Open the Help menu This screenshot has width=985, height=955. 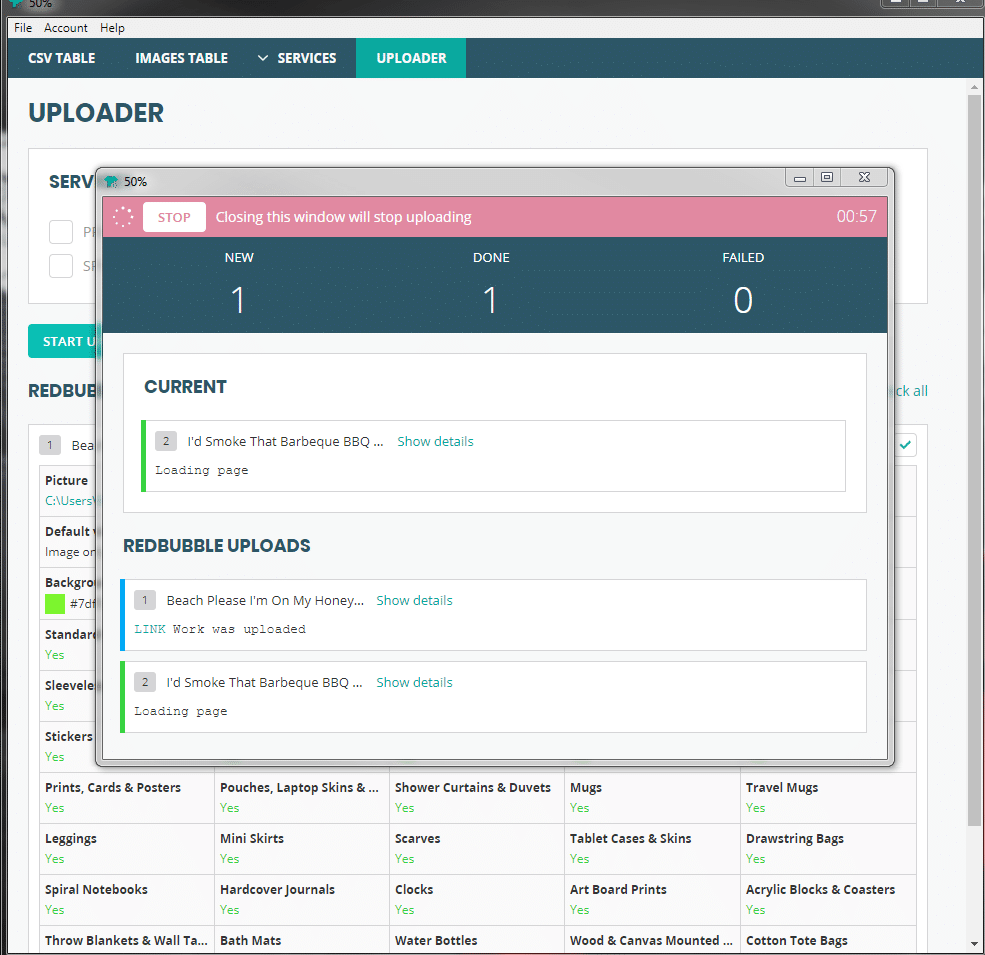coord(112,28)
